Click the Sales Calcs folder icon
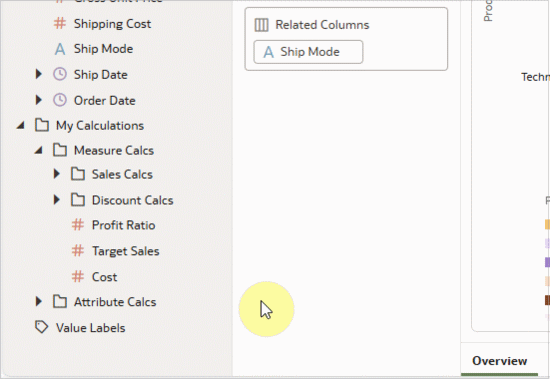 point(78,174)
